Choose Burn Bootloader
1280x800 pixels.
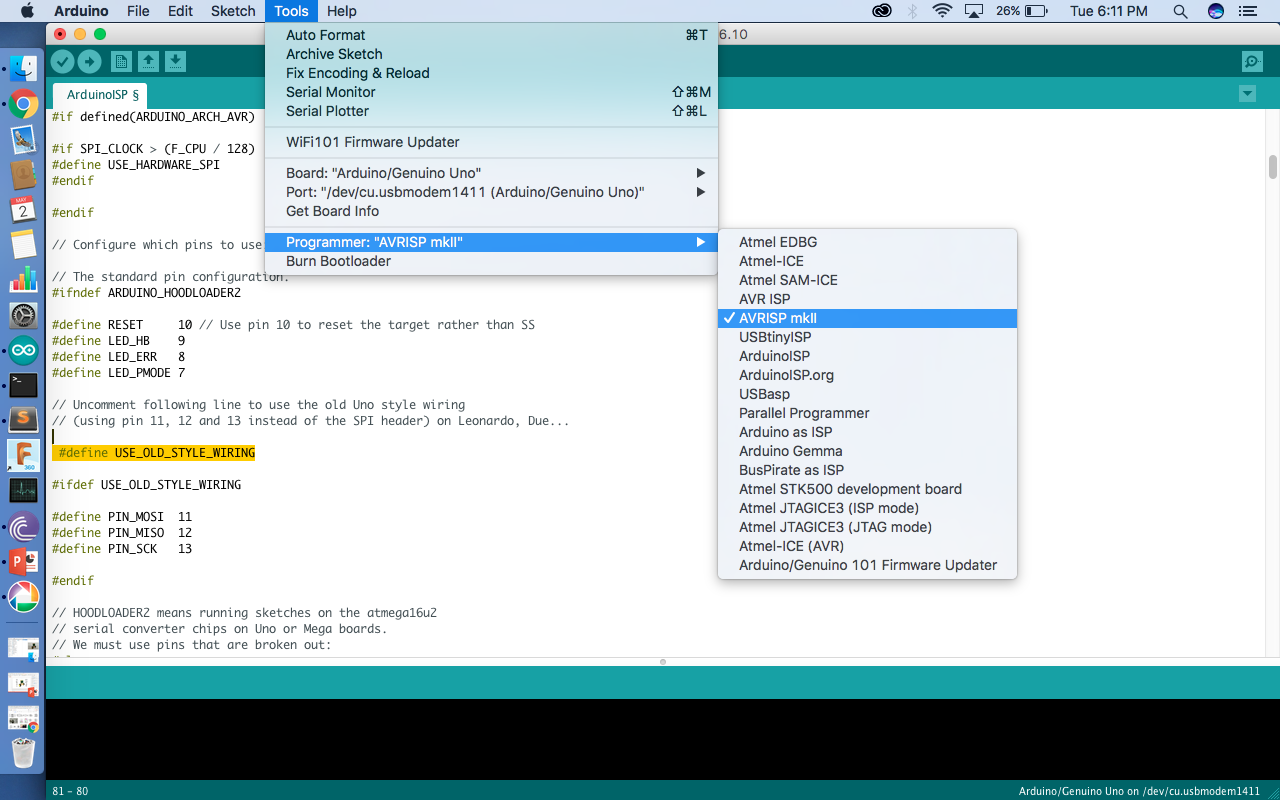pyautogui.click(x=491, y=261)
